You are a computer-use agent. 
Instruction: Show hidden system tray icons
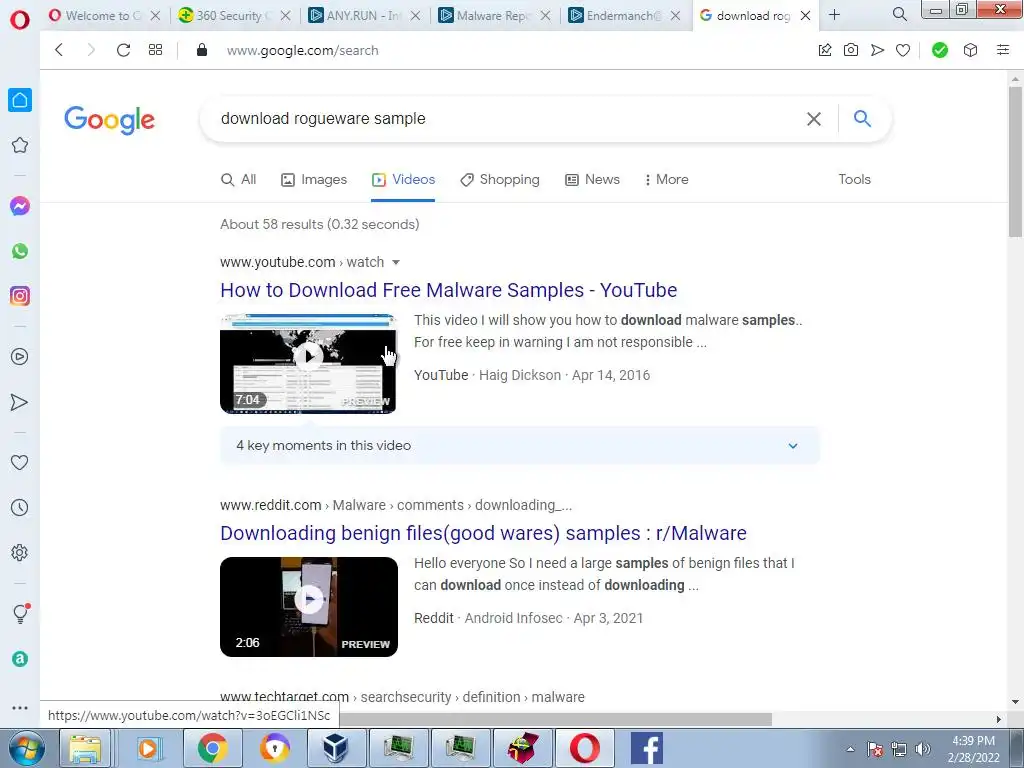coord(850,749)
